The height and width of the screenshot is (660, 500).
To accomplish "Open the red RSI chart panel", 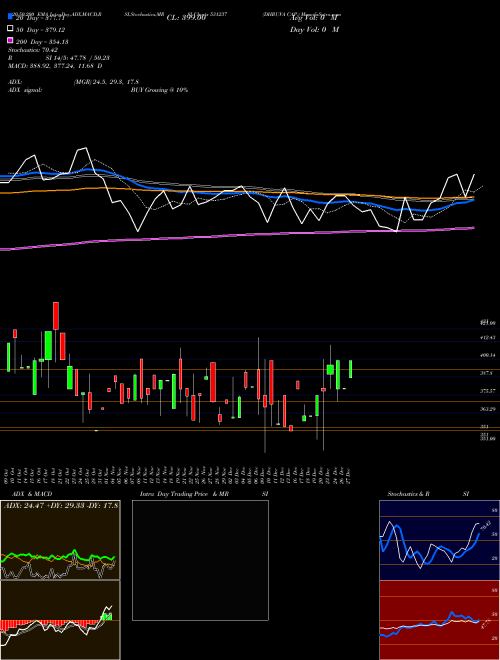I will point(439,620).
